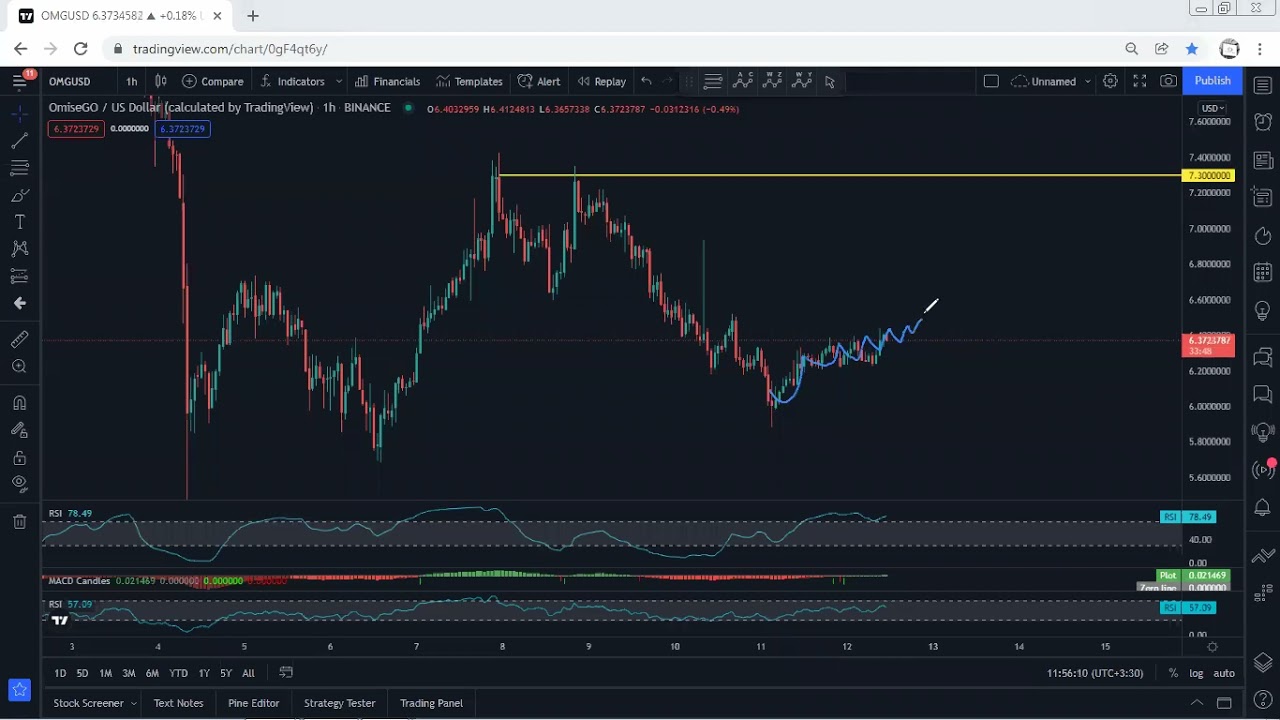Expand the Indicators favorites dropdown arrow
Screen dimensions: 1280x720
[339, 81]
